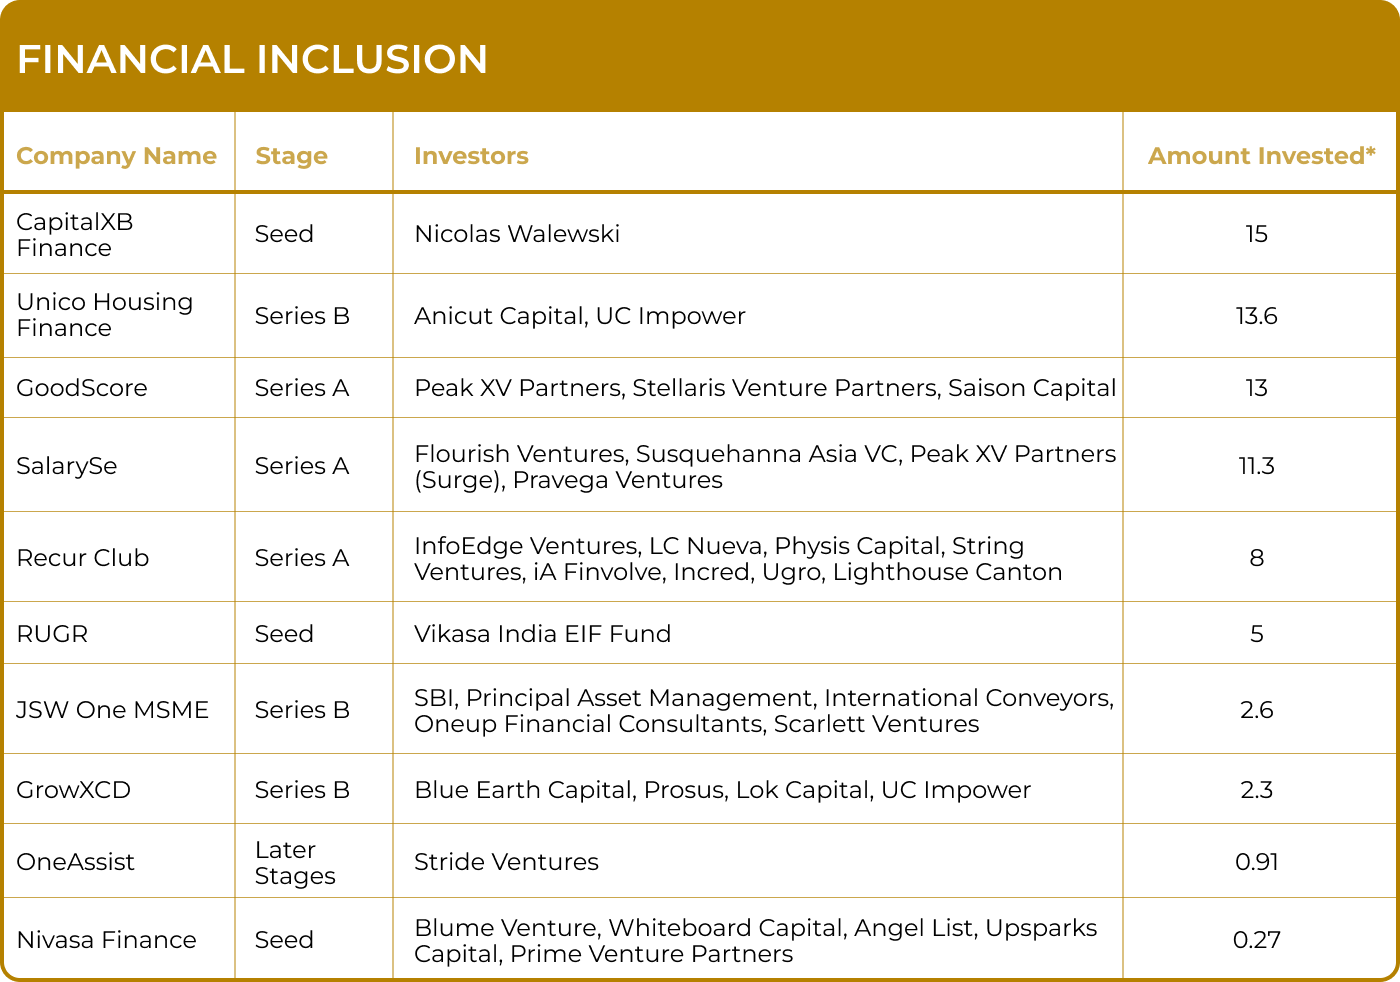Screen dimensions: 1400x982
Task: Select the JSW One MSME cell
Action: pos(112,710)
